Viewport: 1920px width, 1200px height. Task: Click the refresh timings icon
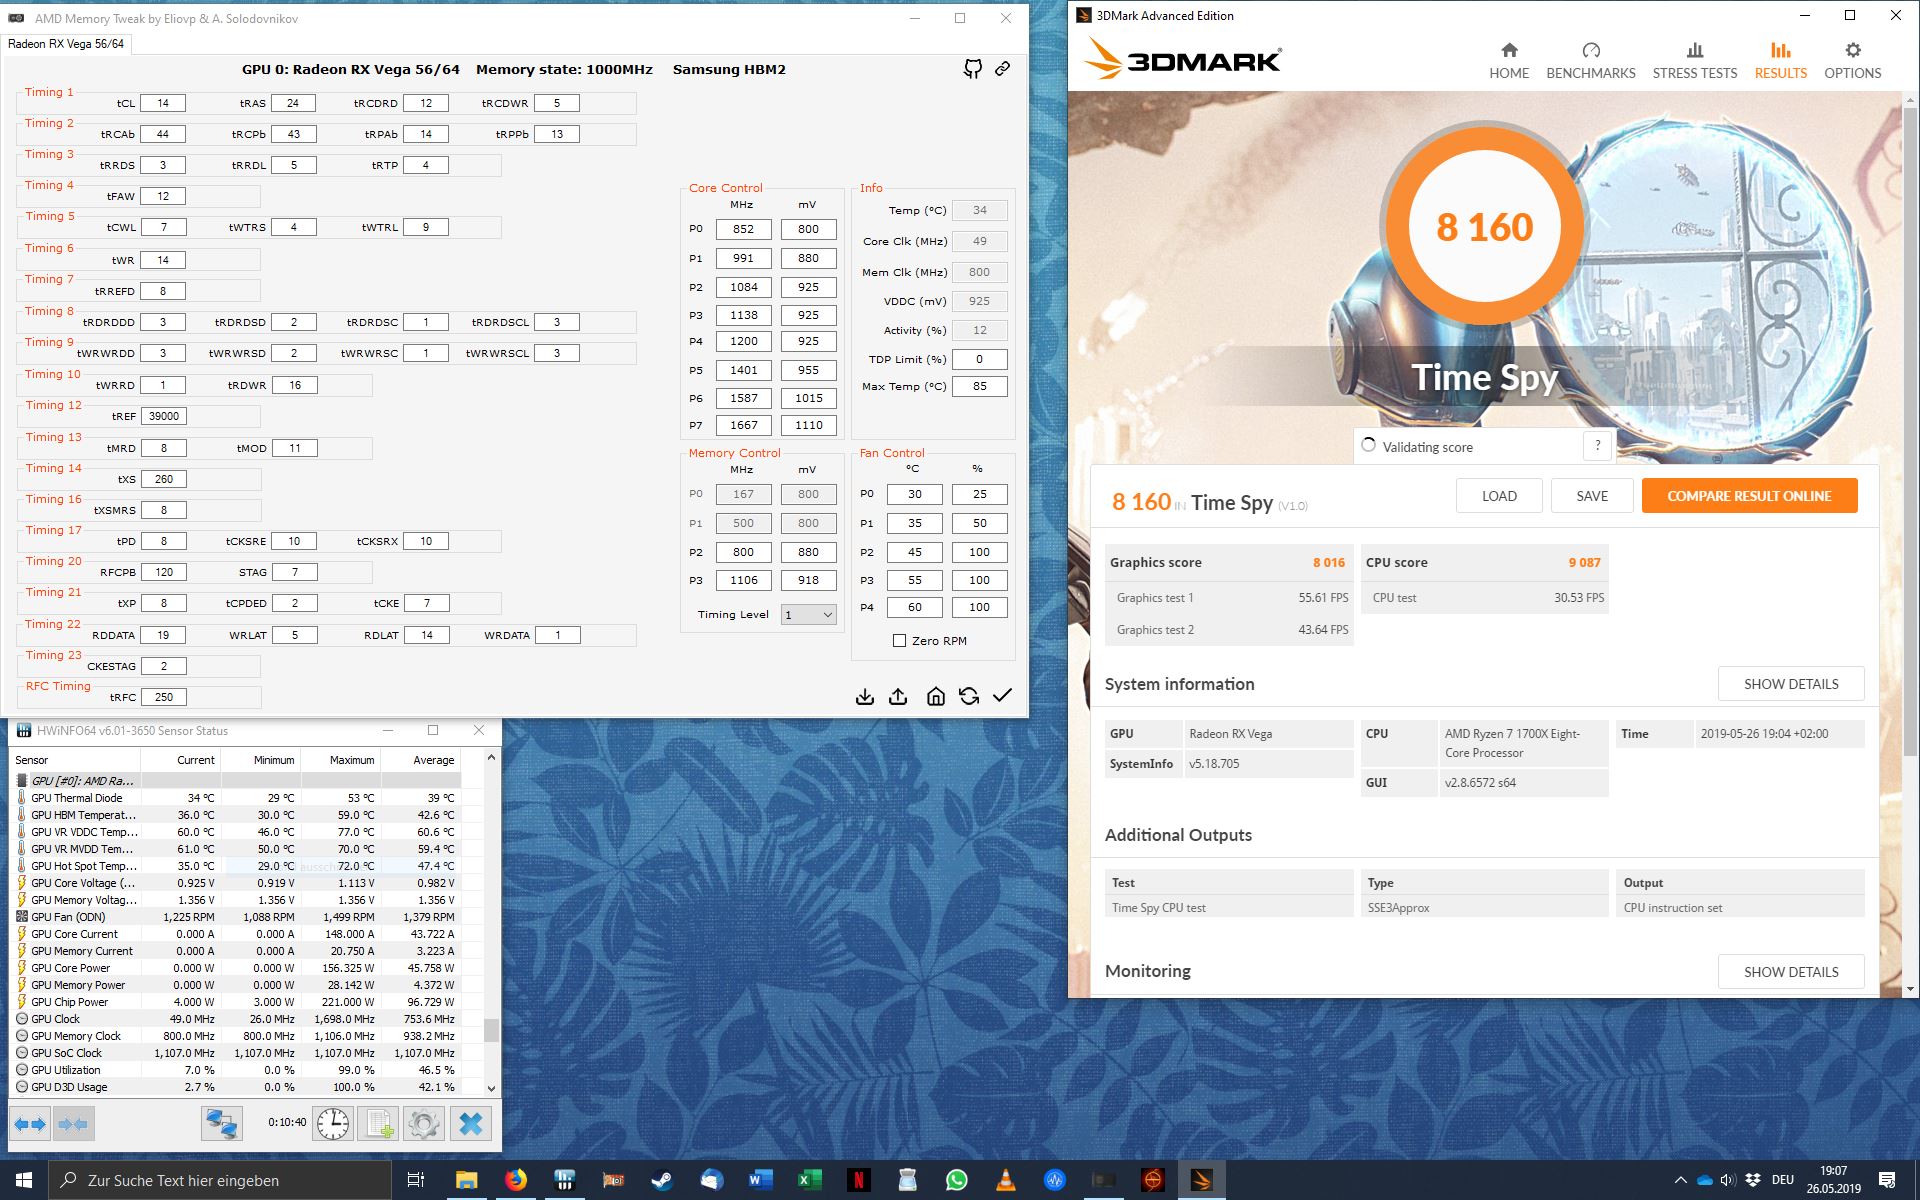(968, 697)
